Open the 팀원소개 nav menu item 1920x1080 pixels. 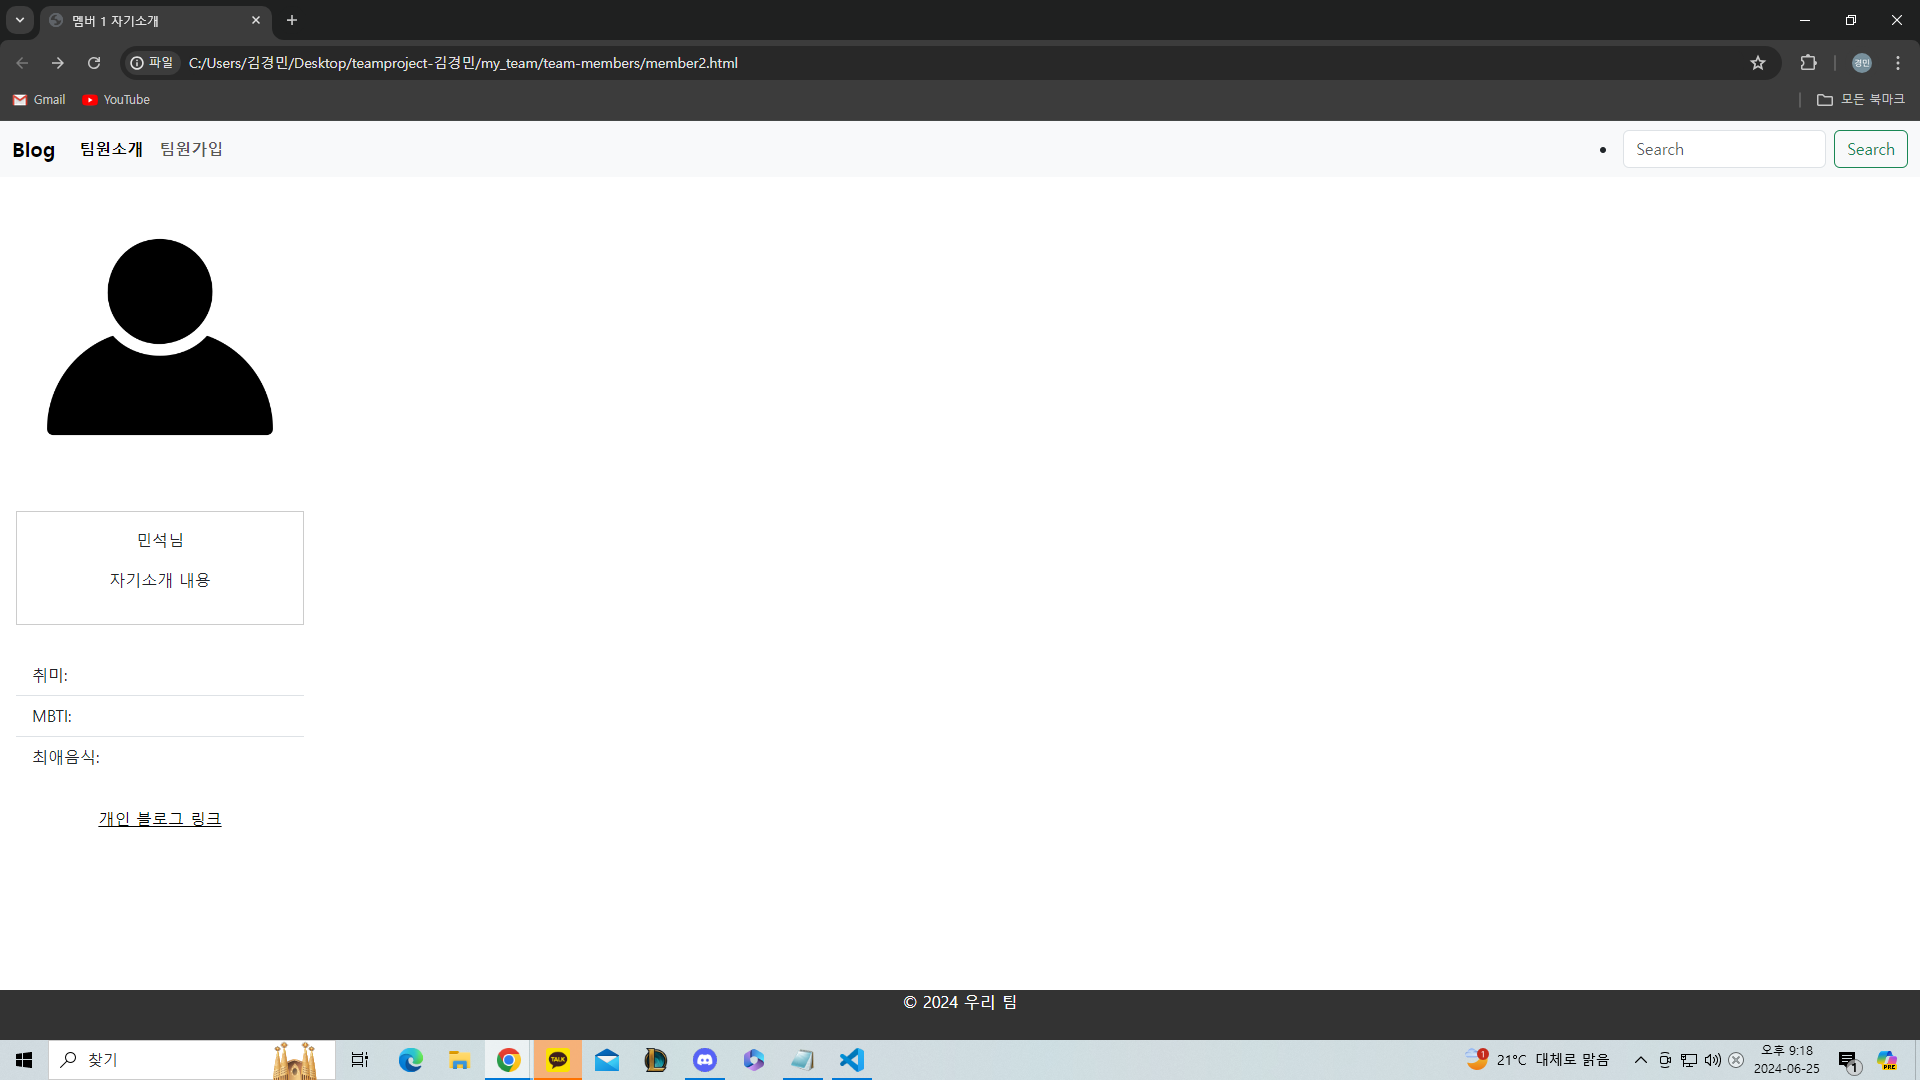coord(111,149)
